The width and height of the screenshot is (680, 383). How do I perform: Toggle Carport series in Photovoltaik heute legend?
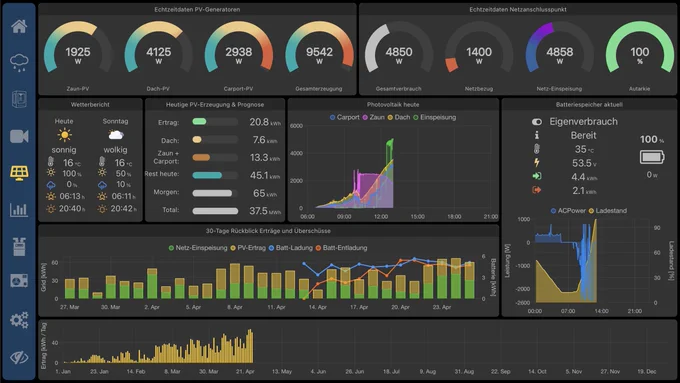click(x=345, y=117)
